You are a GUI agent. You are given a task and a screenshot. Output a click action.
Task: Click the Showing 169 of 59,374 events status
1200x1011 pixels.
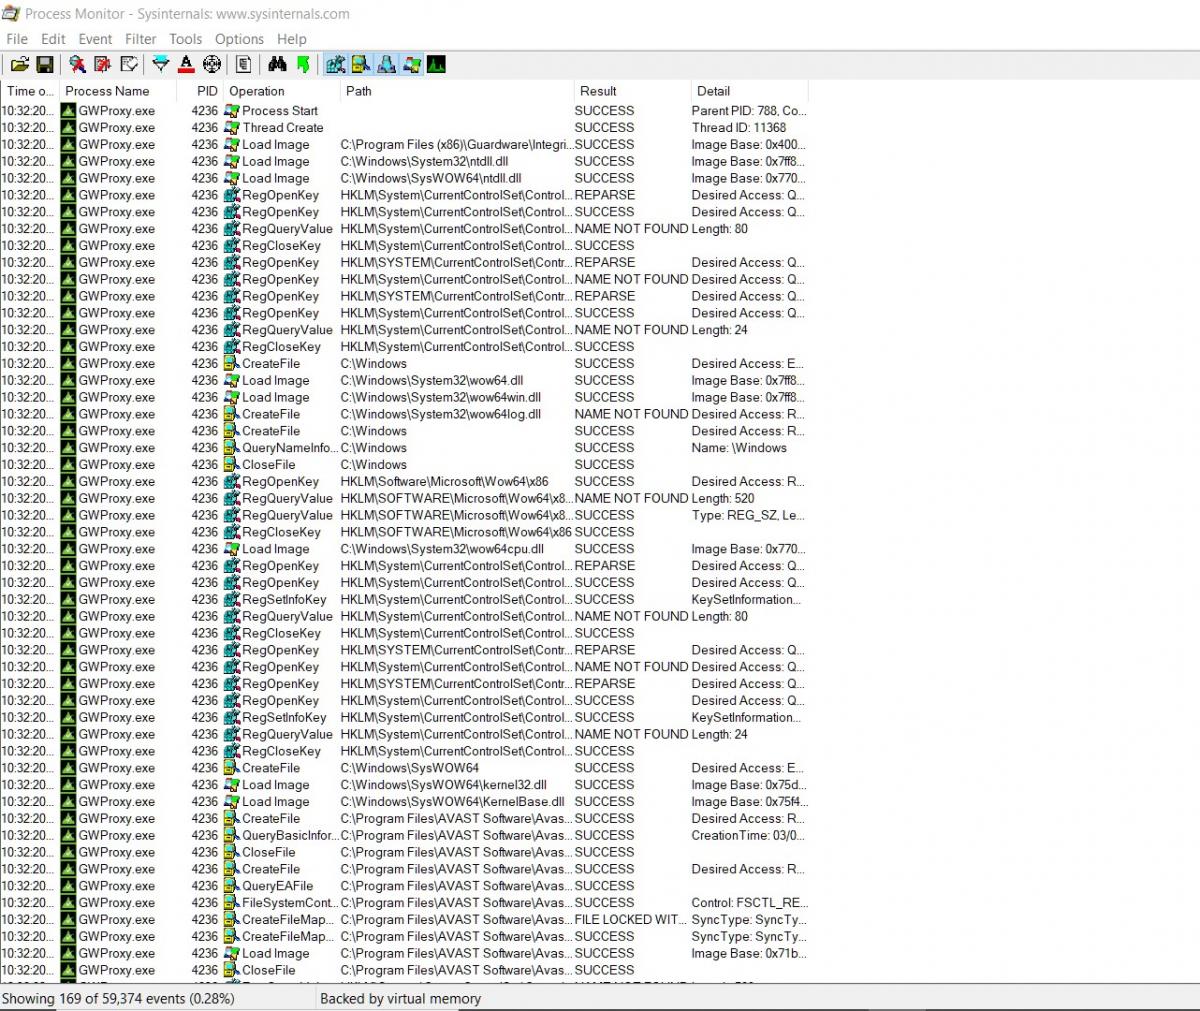tap(118, 998)
